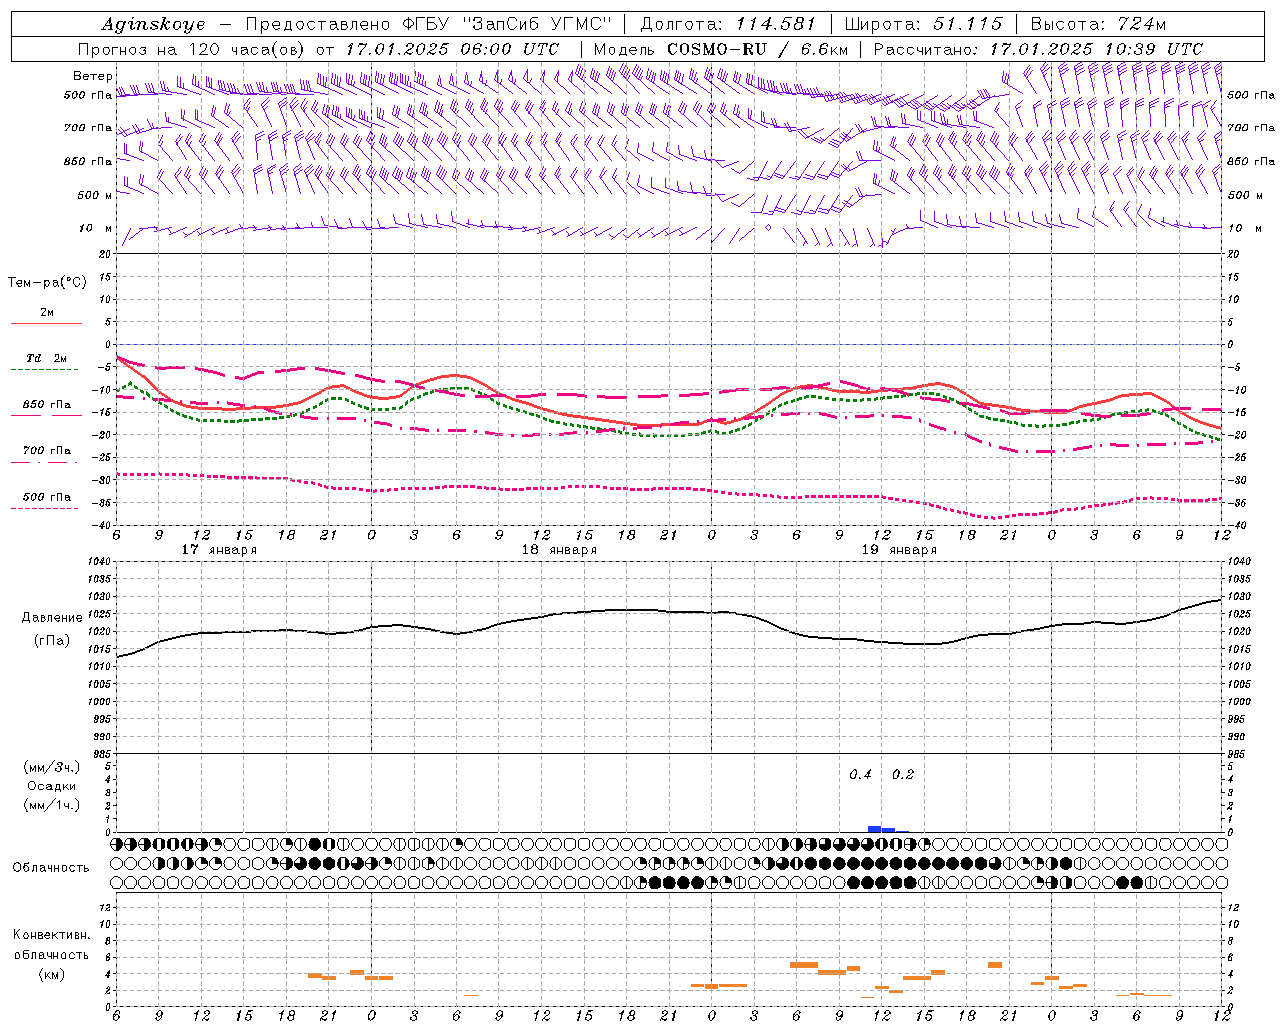This screenshot has height=1024, width=1280.
Task: Select the 'Td 2м' dew point legend label
Action: pyautogui.click(x=46, y=358)
